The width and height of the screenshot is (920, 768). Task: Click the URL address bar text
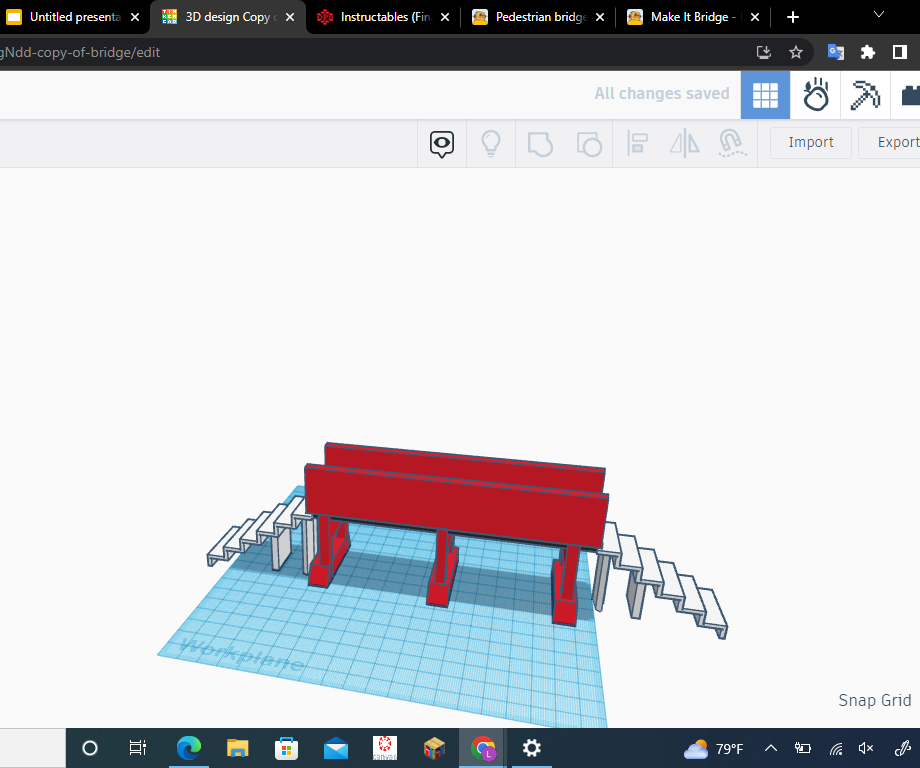(80, 52)
